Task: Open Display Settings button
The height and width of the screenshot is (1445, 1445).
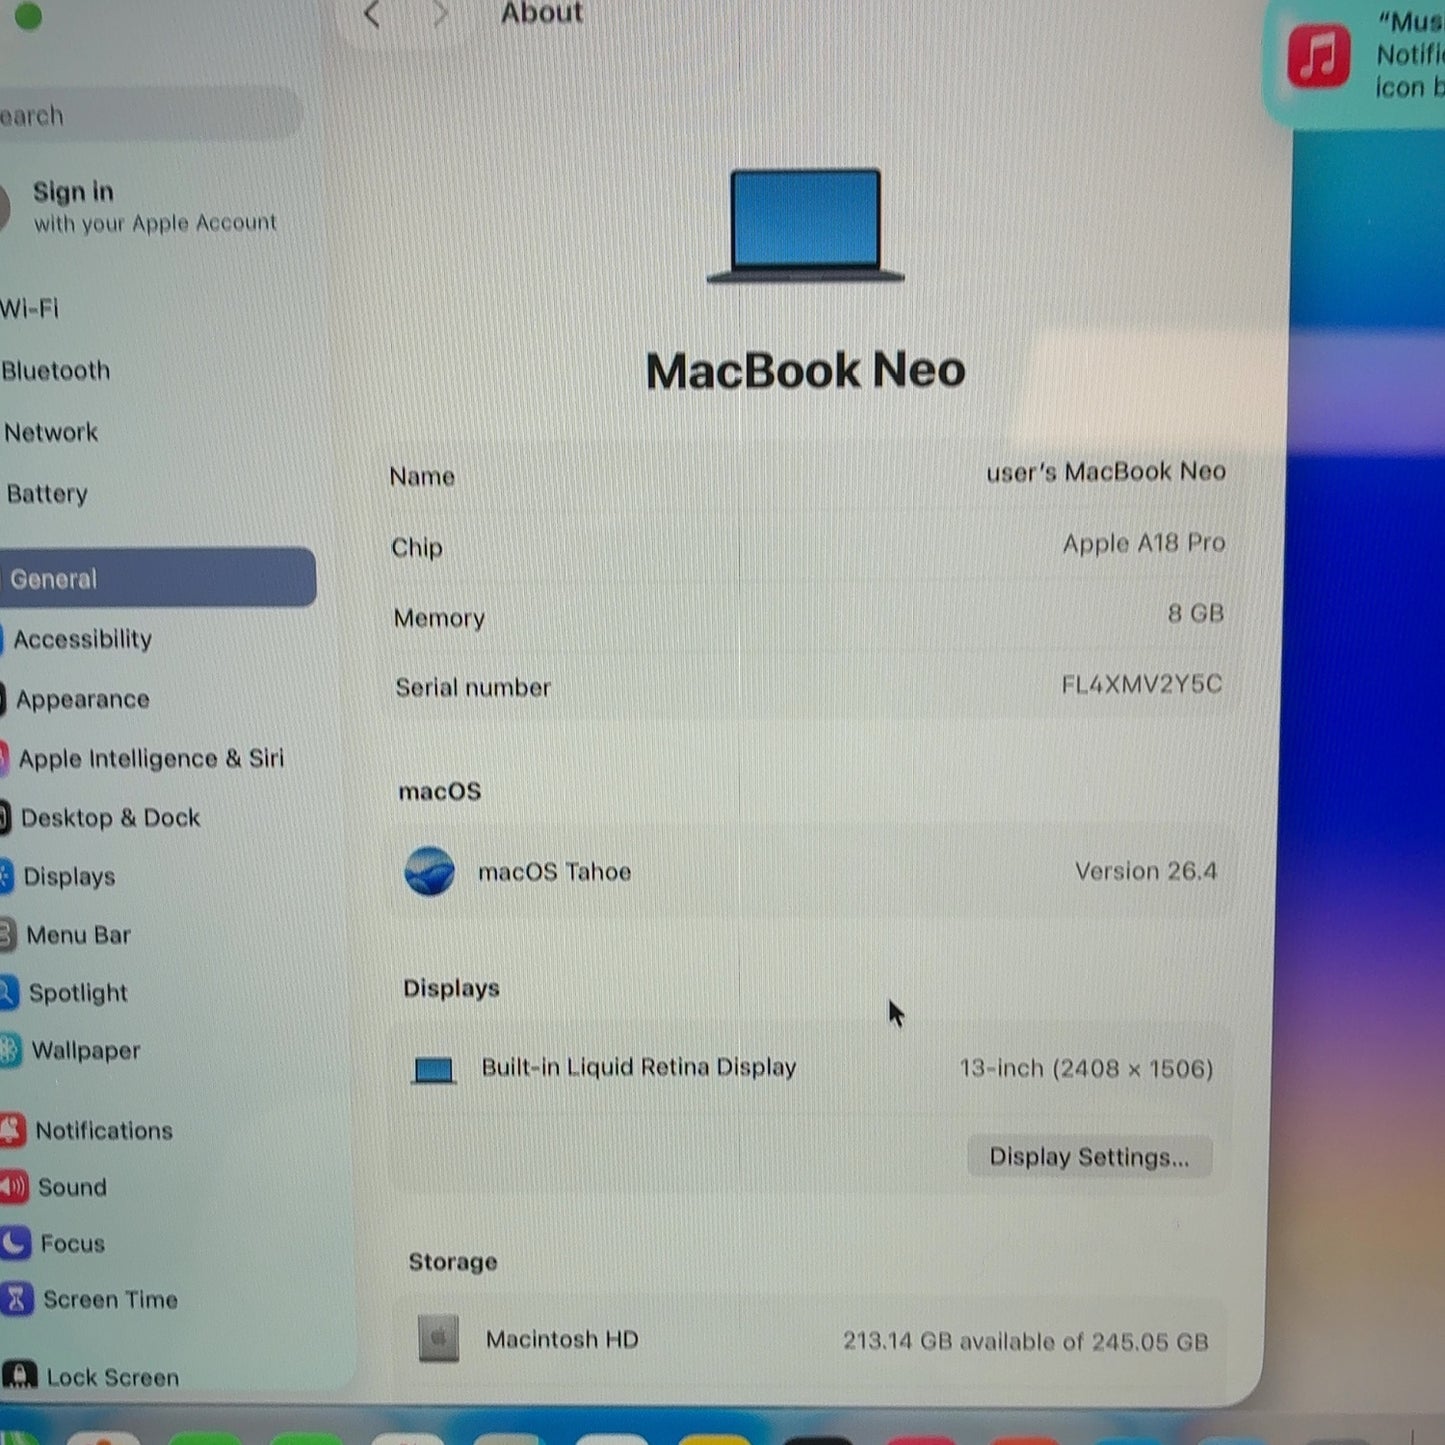Action: [1089, 1157]
